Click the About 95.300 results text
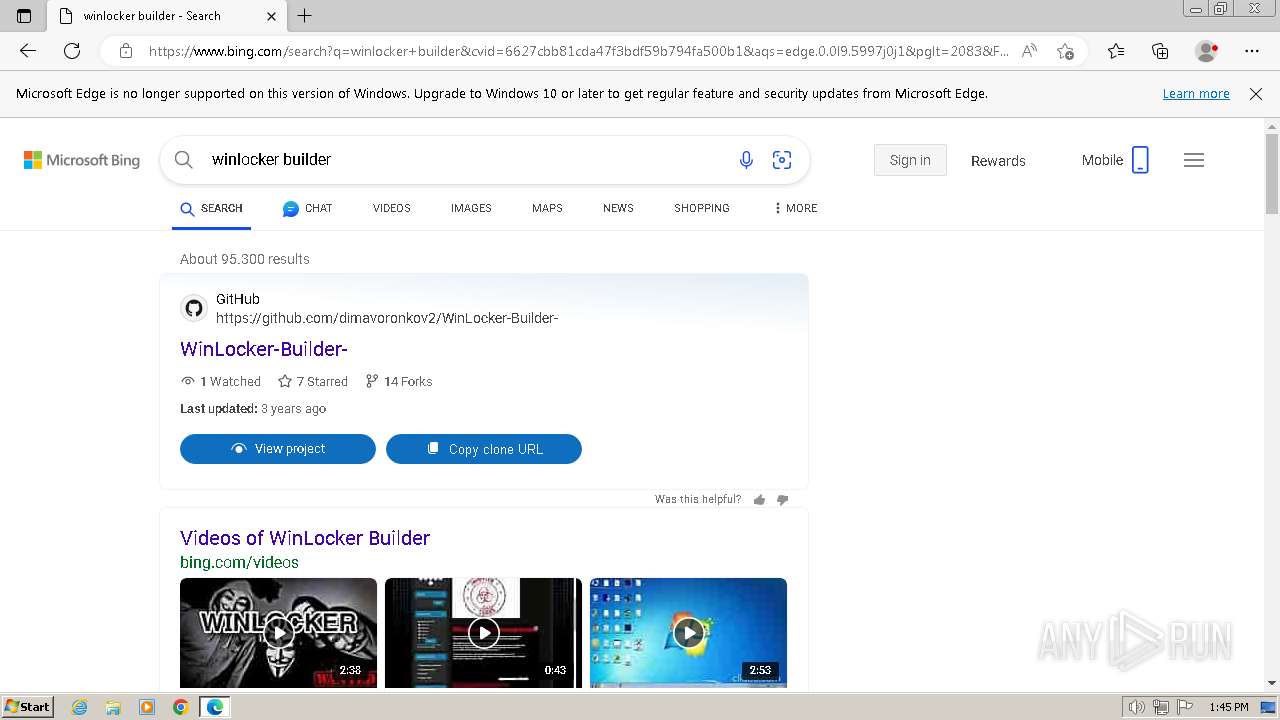The image size is (1280, 720). [245, 259]
